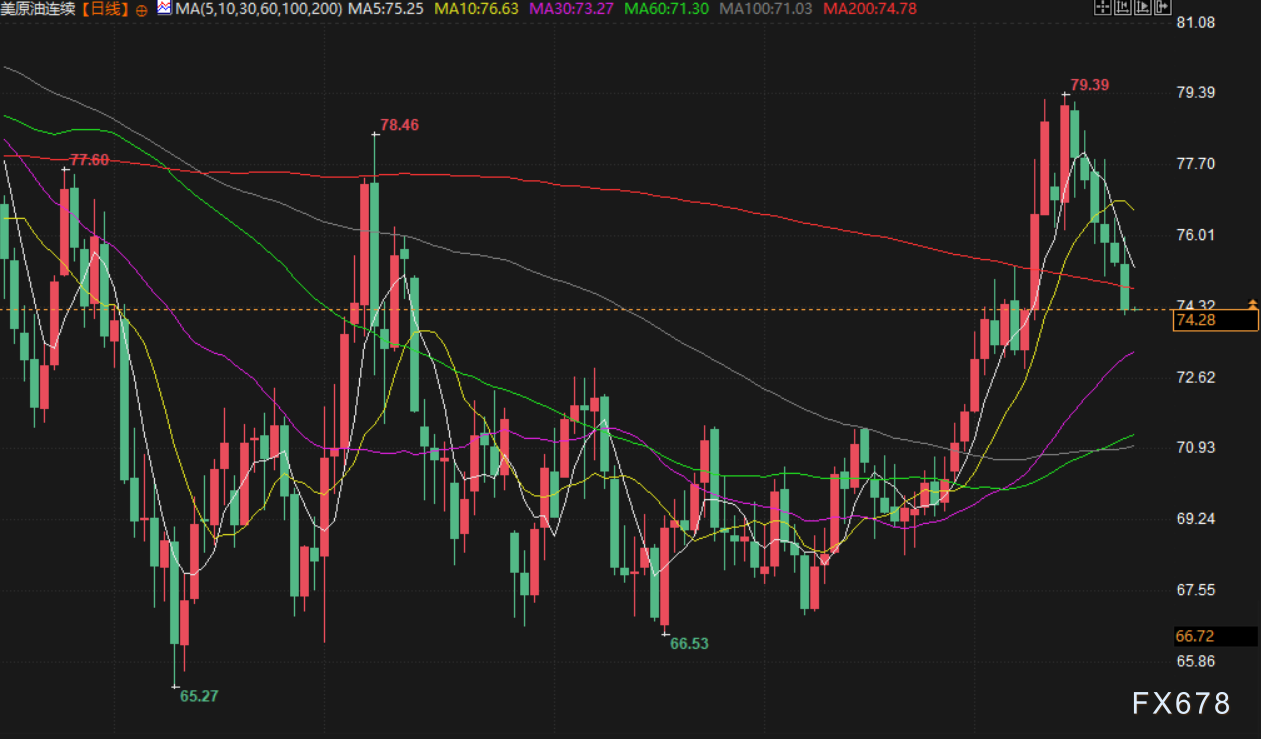1261x739 pixels.
Task: Click the orange circled-plus icon beside 日线
Action: [140, 9]
